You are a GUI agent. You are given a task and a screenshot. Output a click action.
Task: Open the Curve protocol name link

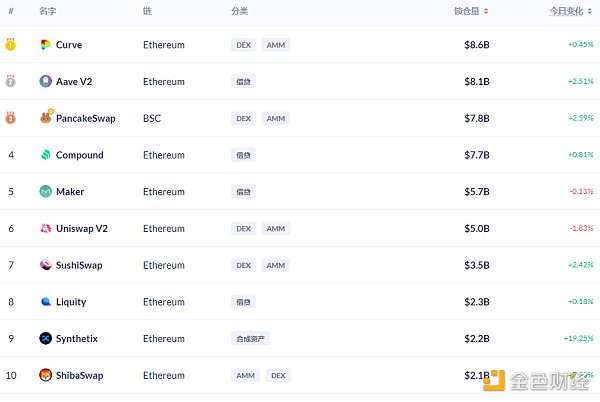[69, 45]
